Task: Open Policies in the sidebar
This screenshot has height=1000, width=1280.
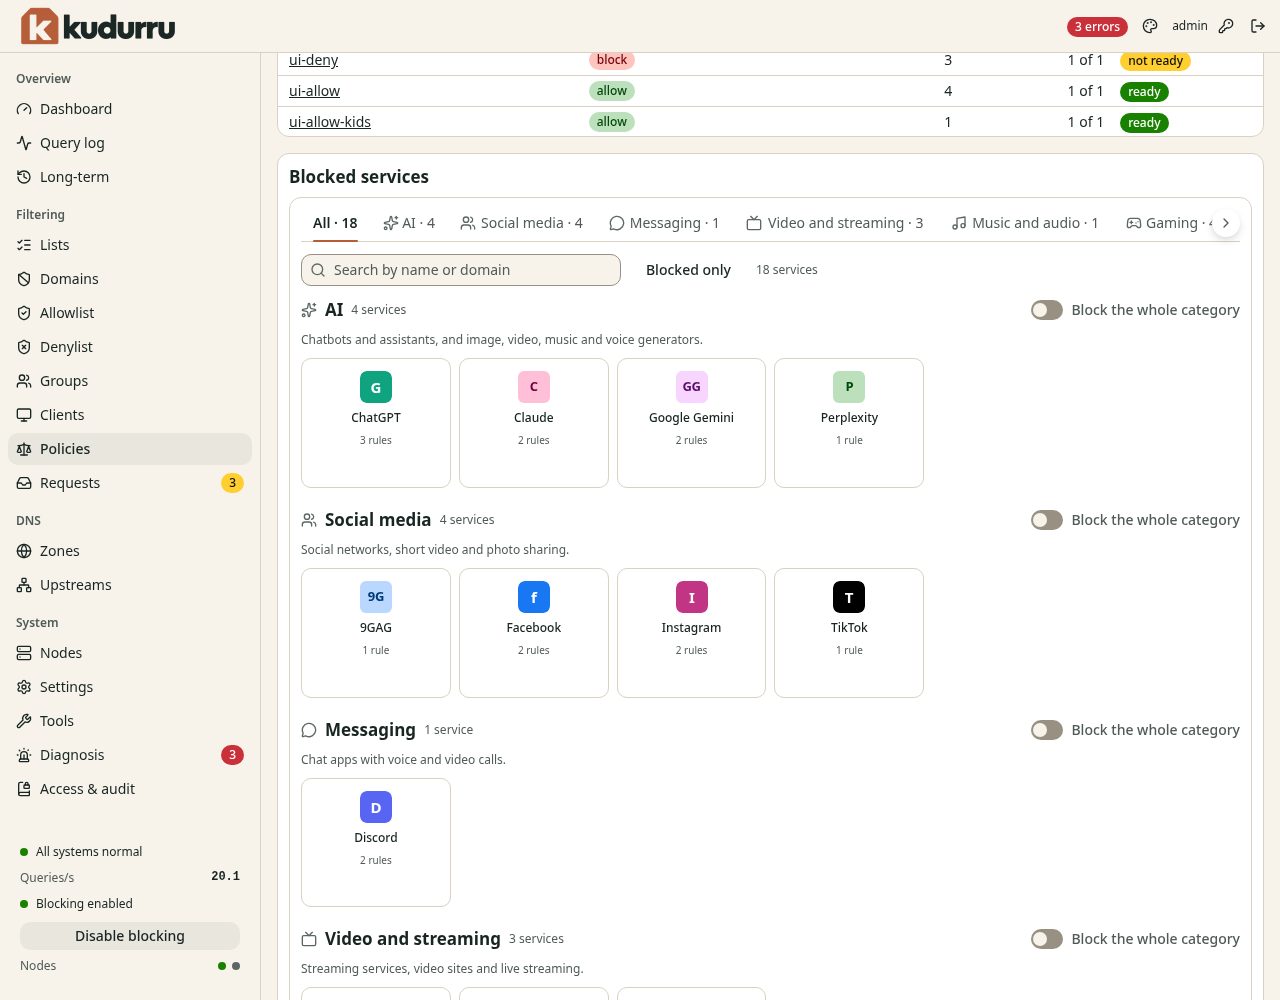Action: (130, 449)
